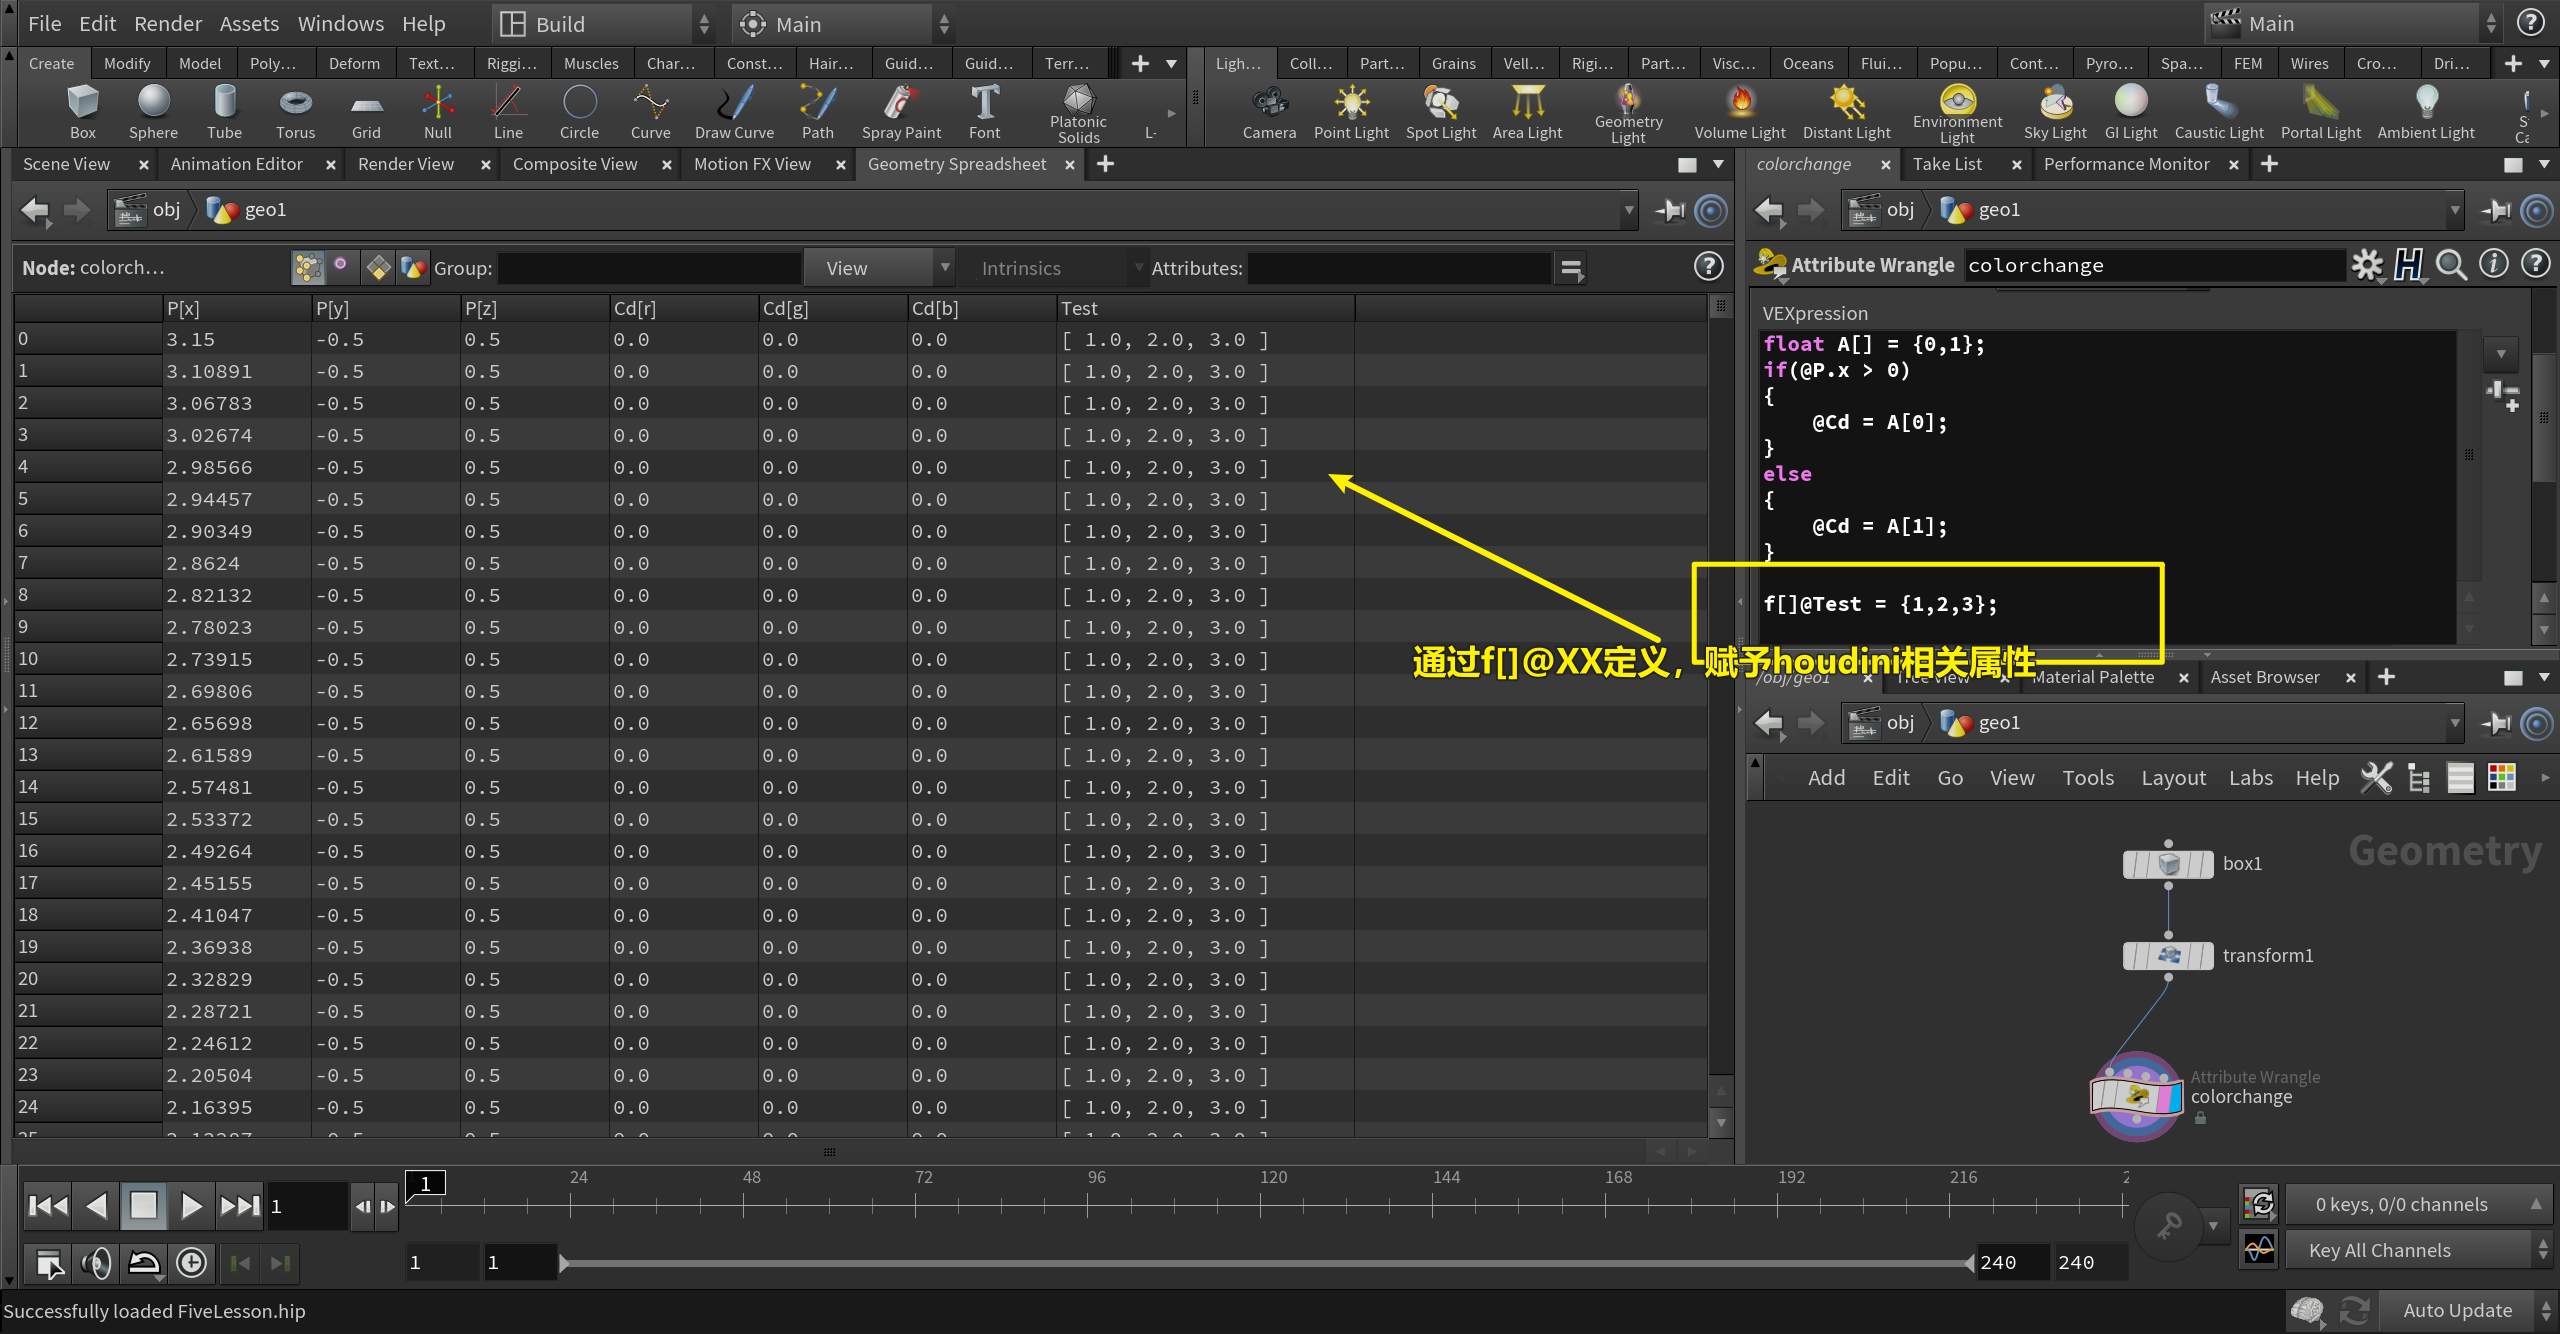Click the timeline range slider bar

[1266, 1263]
